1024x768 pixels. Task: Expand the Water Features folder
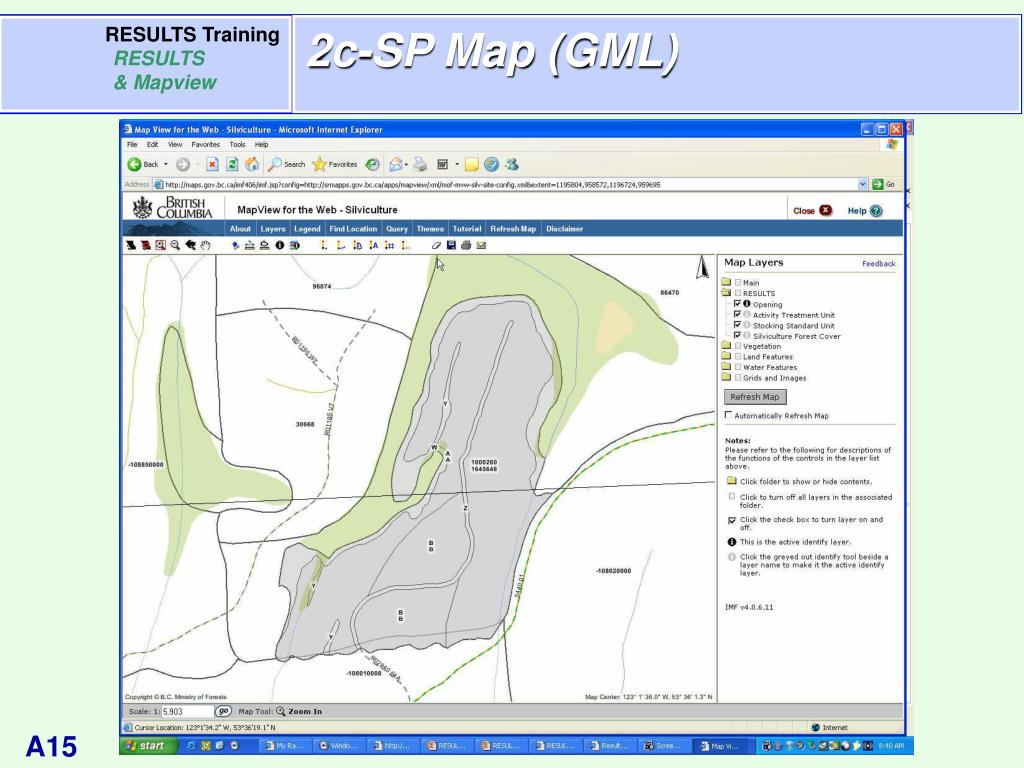tap(726, 366)
